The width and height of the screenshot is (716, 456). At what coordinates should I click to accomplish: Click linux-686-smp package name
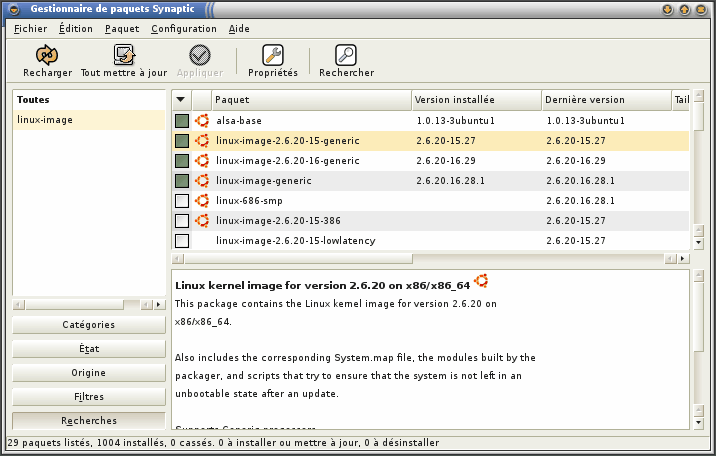pyautogui.click(x=249, y=201)
